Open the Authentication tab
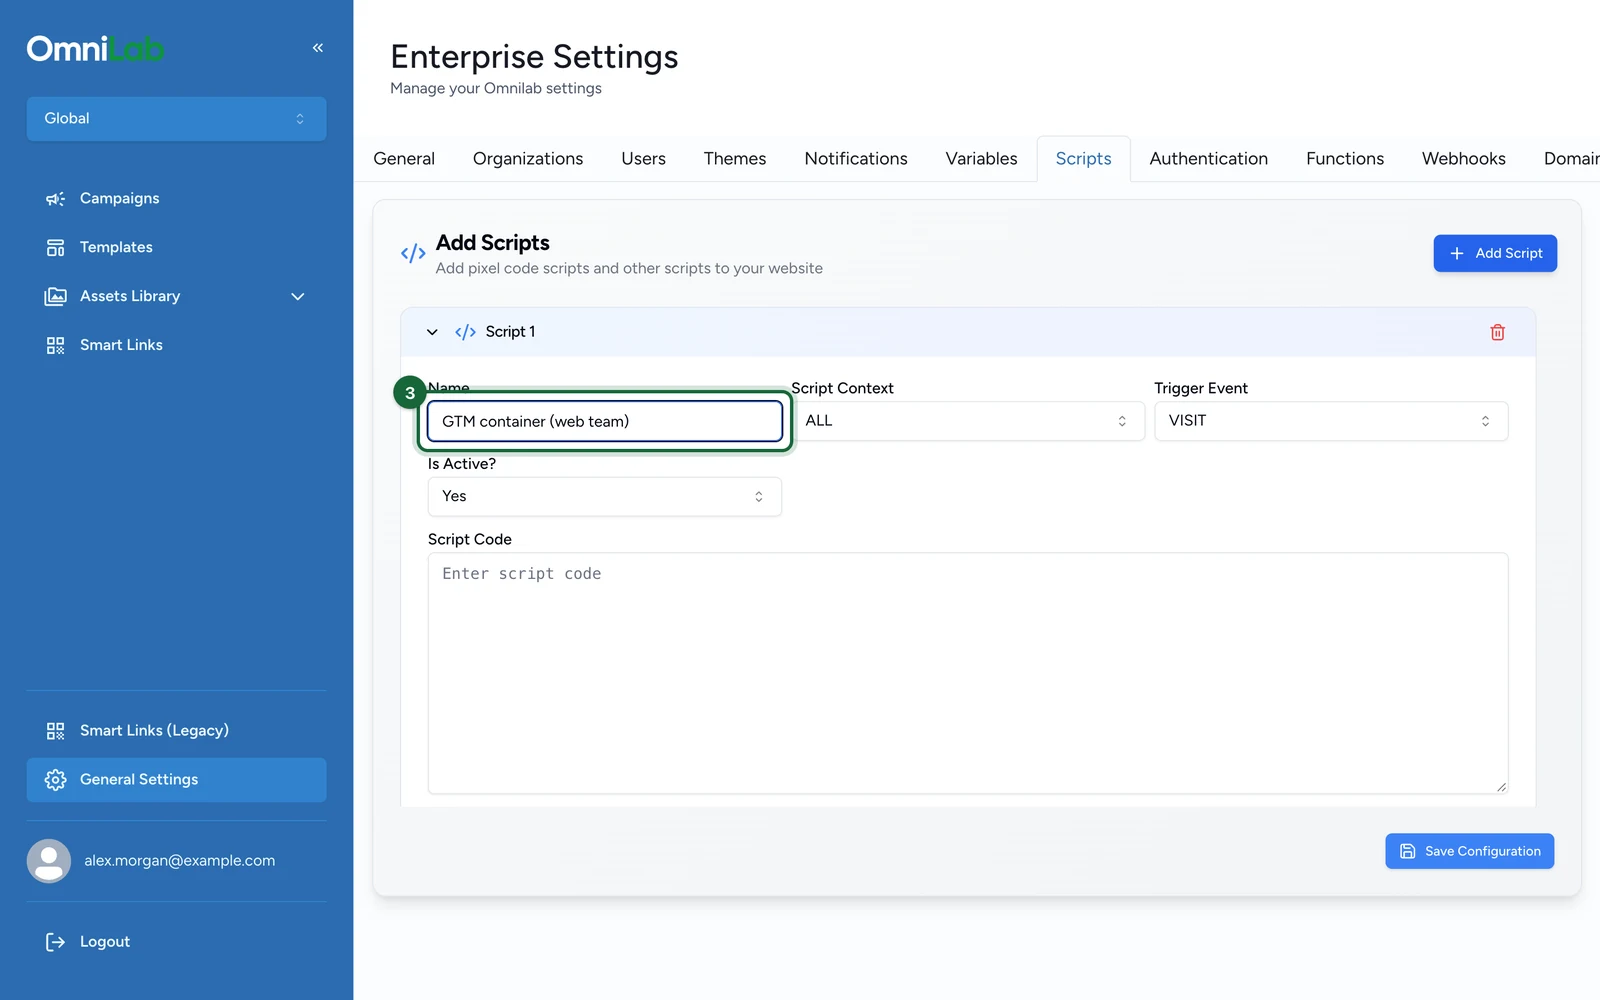This screenshot has height=1000, width=1600. (x=1208, y=159)
